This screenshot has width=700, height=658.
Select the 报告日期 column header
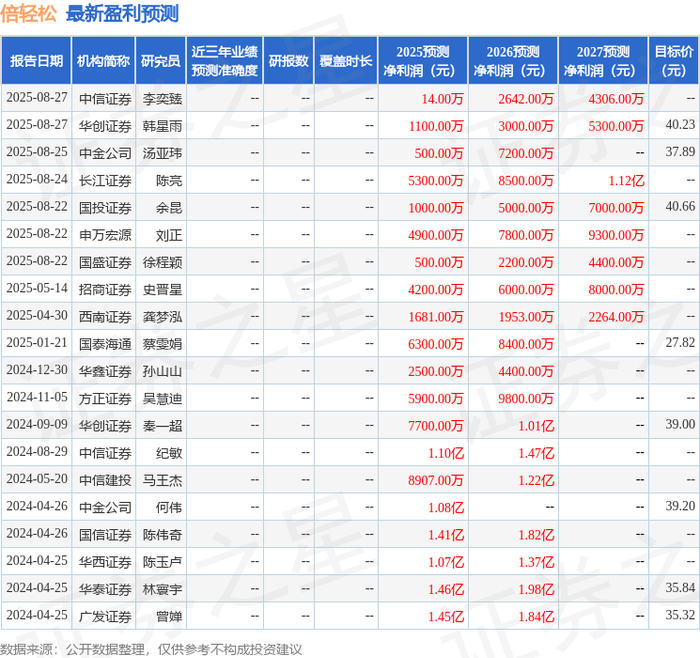[36, 61]
